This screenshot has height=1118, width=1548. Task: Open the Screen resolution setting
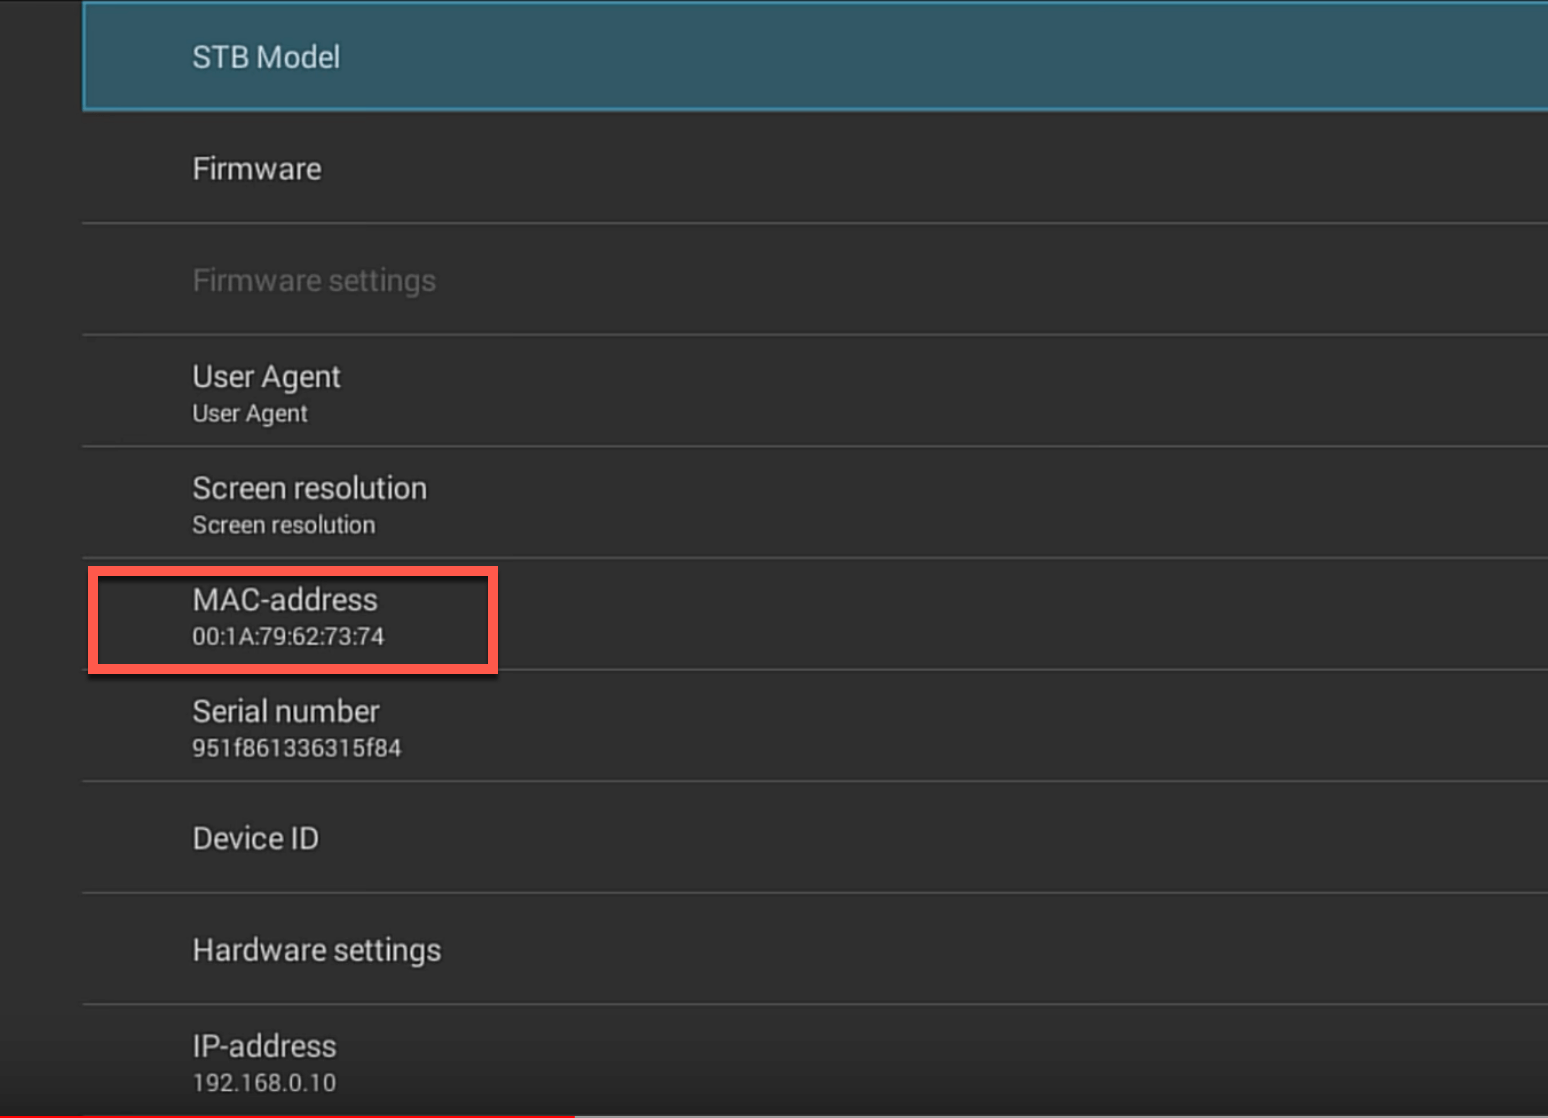(815, 503)
